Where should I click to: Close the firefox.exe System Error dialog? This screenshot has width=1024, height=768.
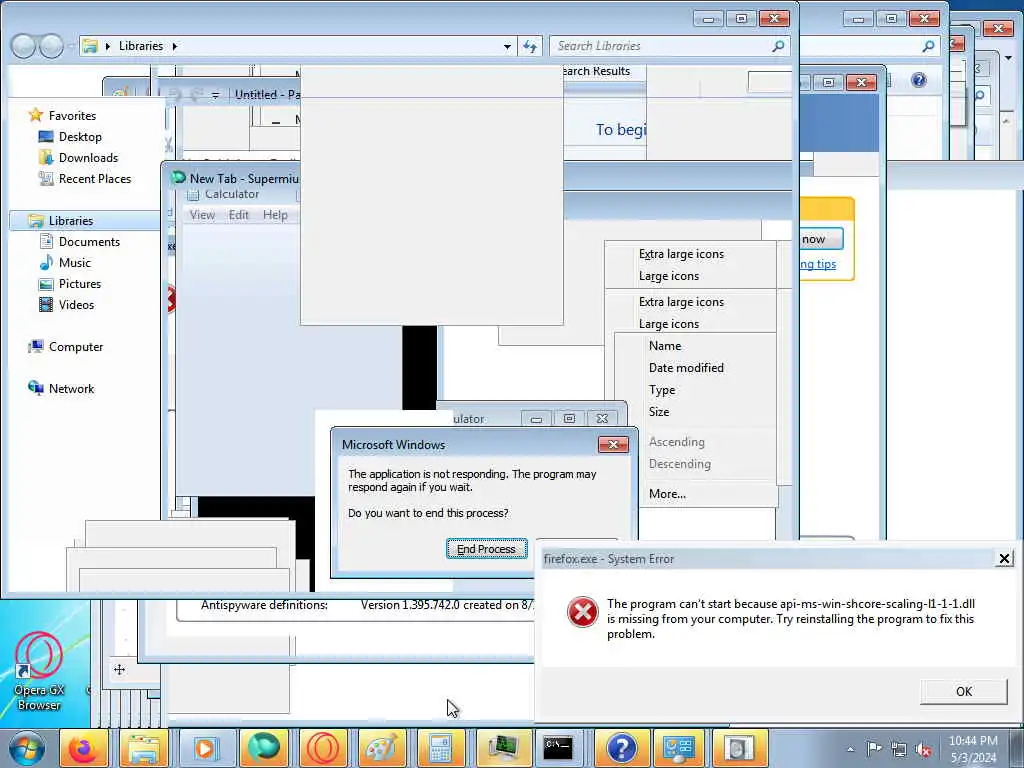tap(1004, 558)
